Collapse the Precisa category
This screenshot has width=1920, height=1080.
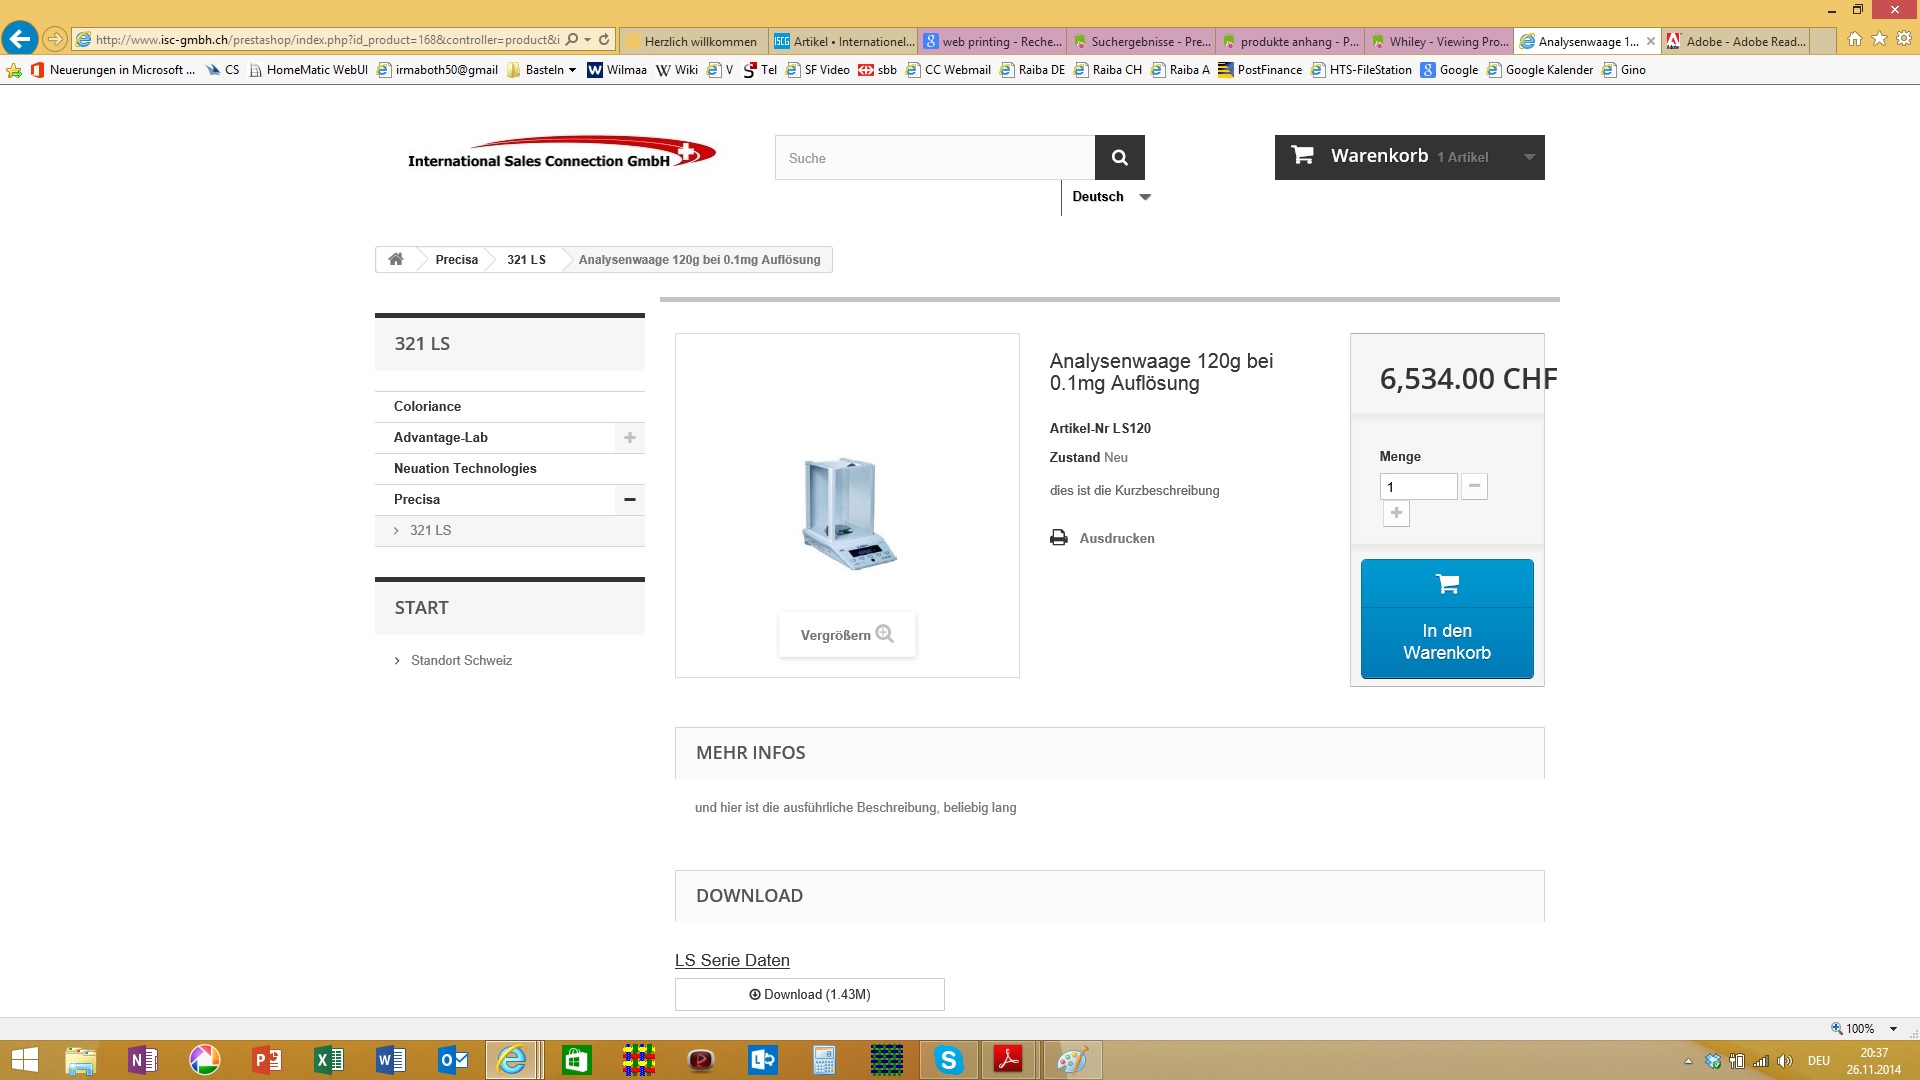629,499
